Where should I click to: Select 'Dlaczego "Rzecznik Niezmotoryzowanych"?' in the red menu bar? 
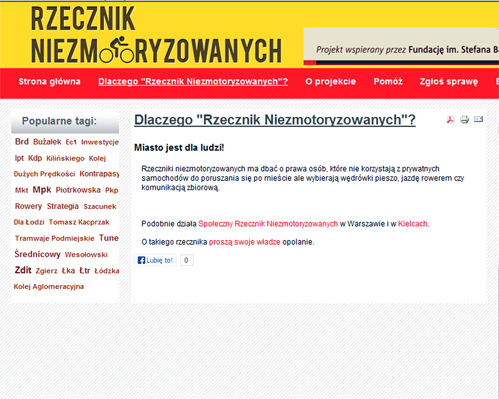[193, 82]
